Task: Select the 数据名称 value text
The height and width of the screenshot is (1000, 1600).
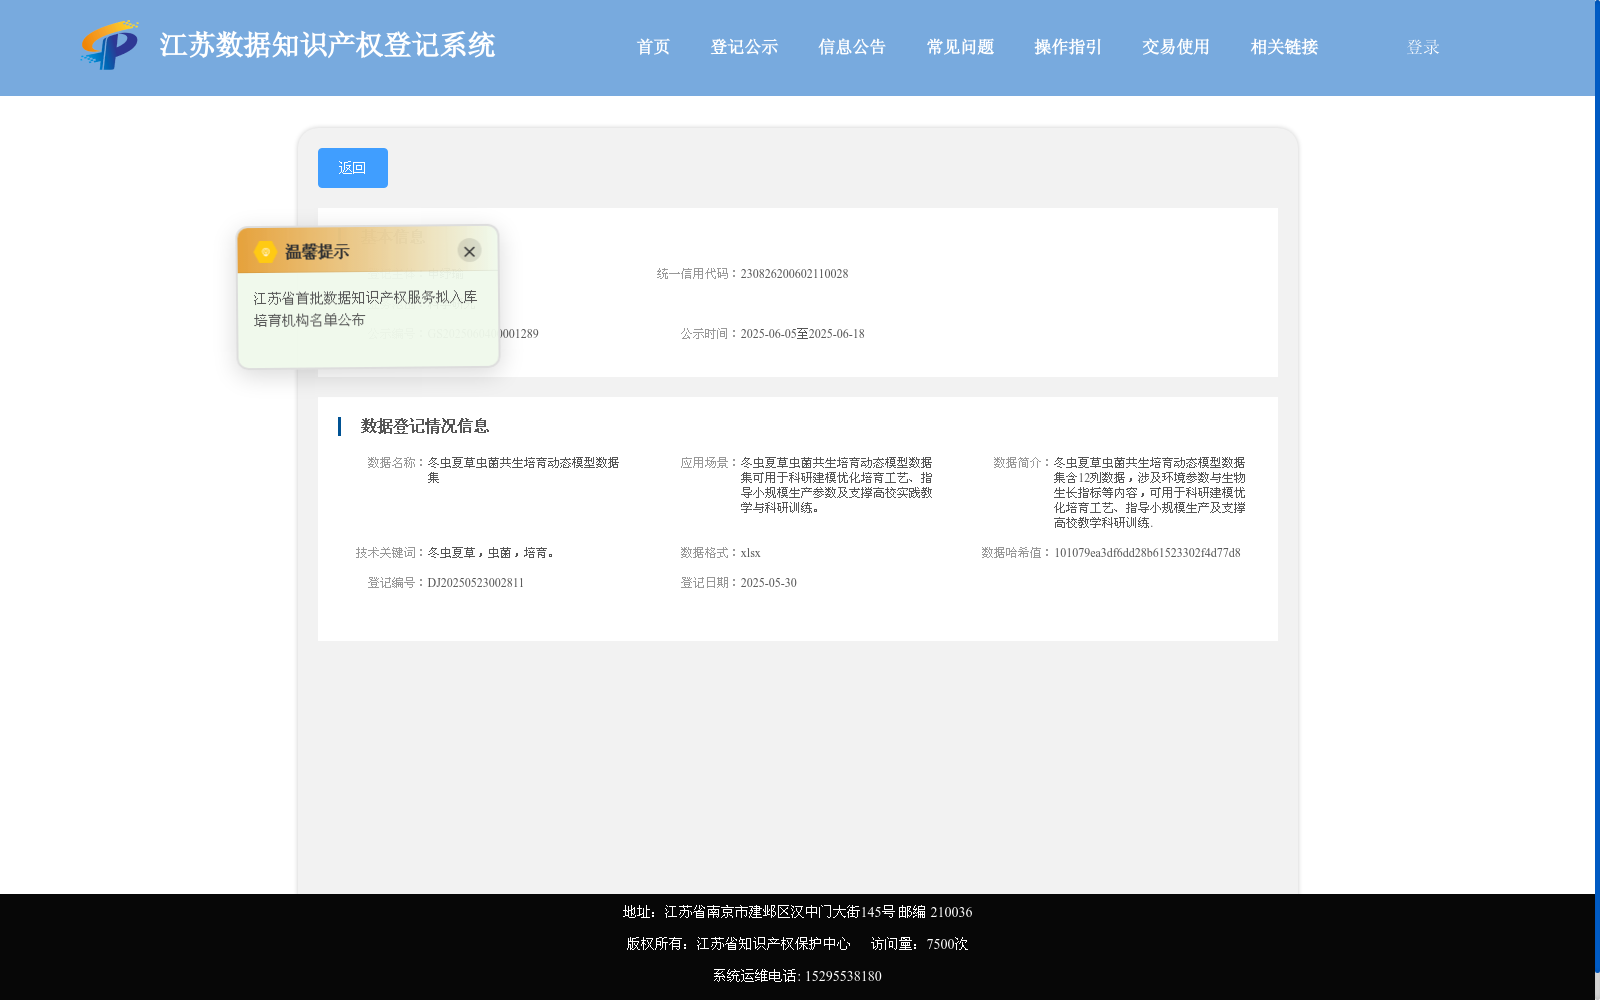Action: click(523, 470)
